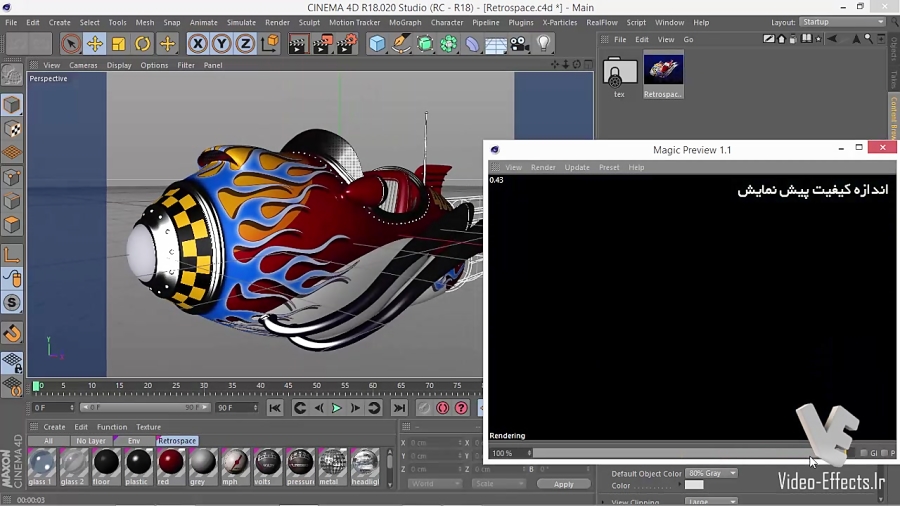Open the Retrospace preset thumbnail in browser
Screen dimensions: 900x506
(663, 75)
